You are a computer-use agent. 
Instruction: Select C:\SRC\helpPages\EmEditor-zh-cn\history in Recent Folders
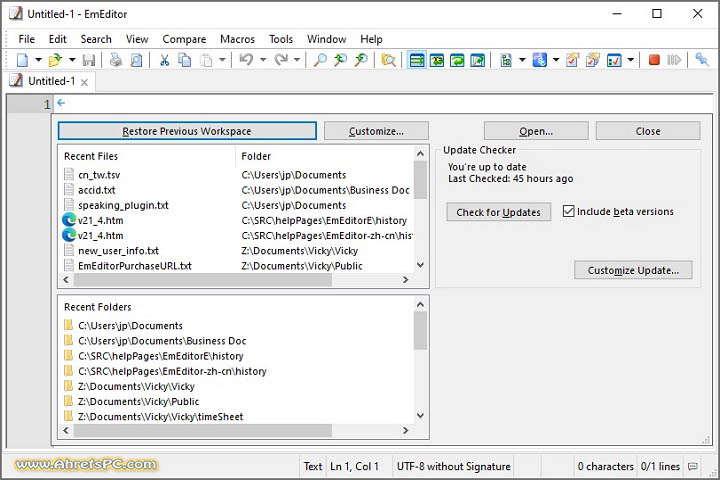point(172,371)
